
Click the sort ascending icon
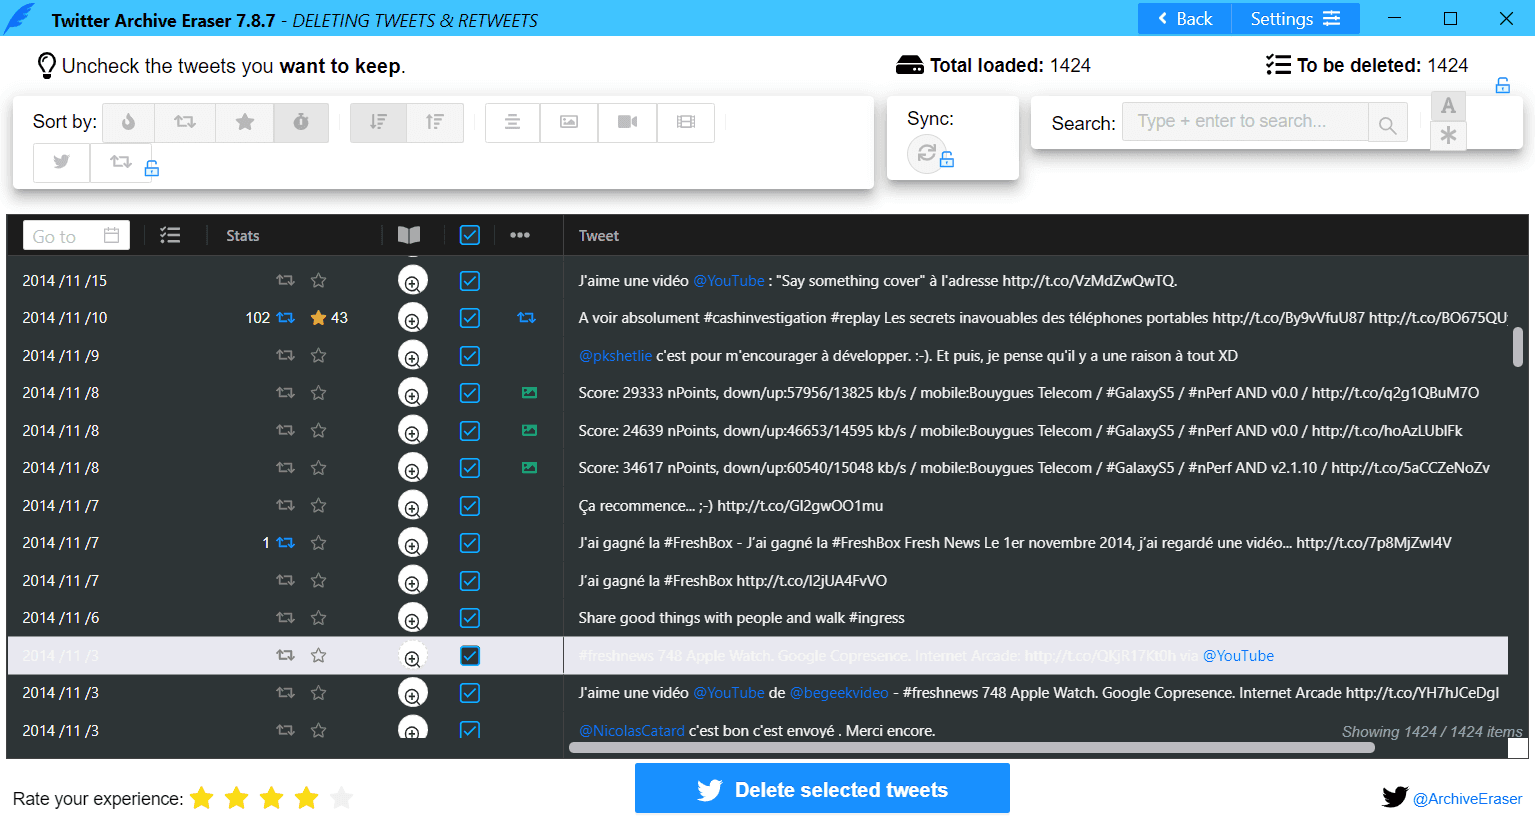pos(435,122)
